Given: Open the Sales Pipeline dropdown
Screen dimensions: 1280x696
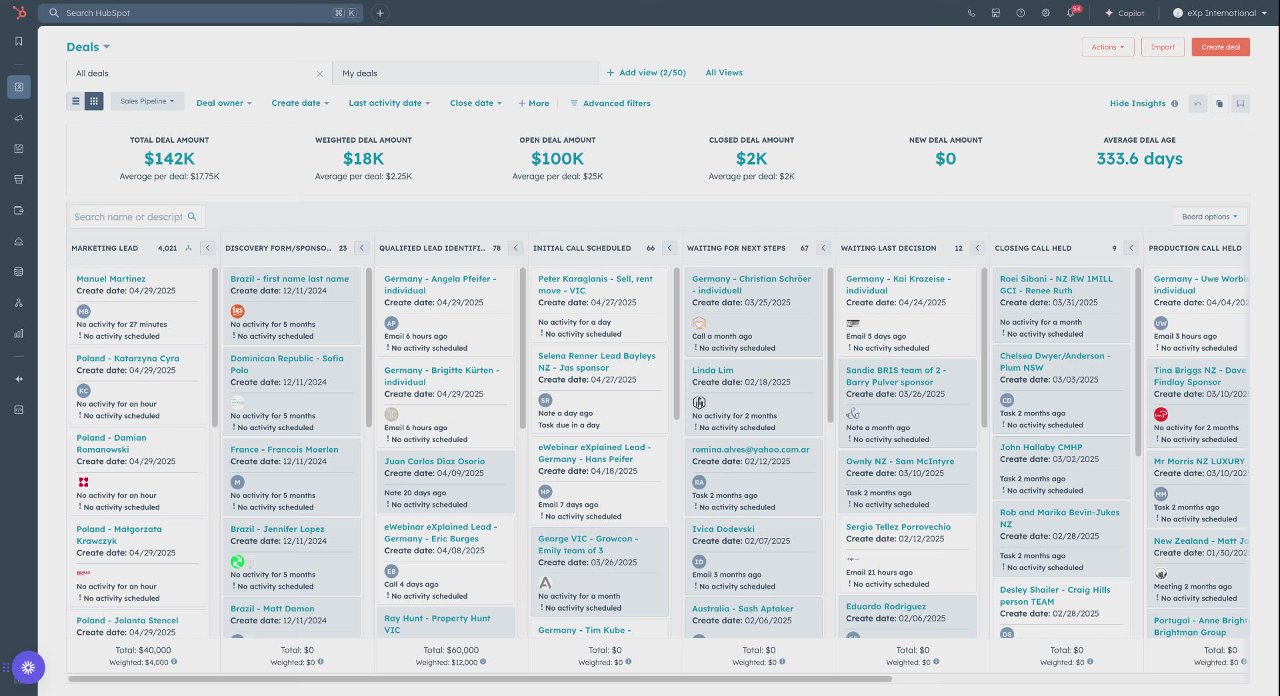Looking at the screenshot, I should coord(147,102).
